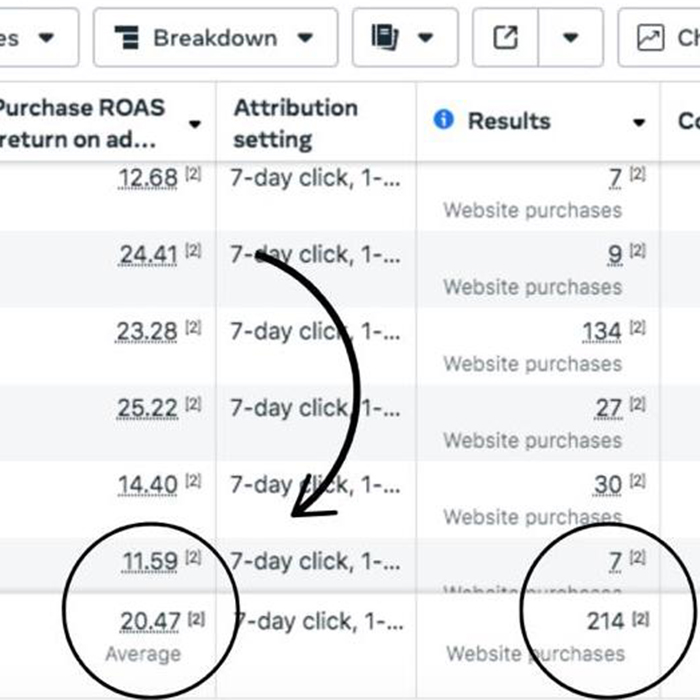Screen dimensions: 700x700
Task: Open the partially visible dropdown at far left
Action: point(39,38)
